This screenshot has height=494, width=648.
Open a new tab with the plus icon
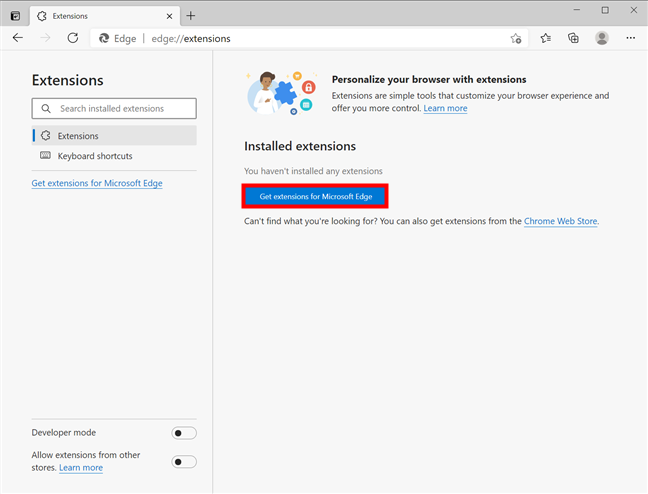coord(191,16)
